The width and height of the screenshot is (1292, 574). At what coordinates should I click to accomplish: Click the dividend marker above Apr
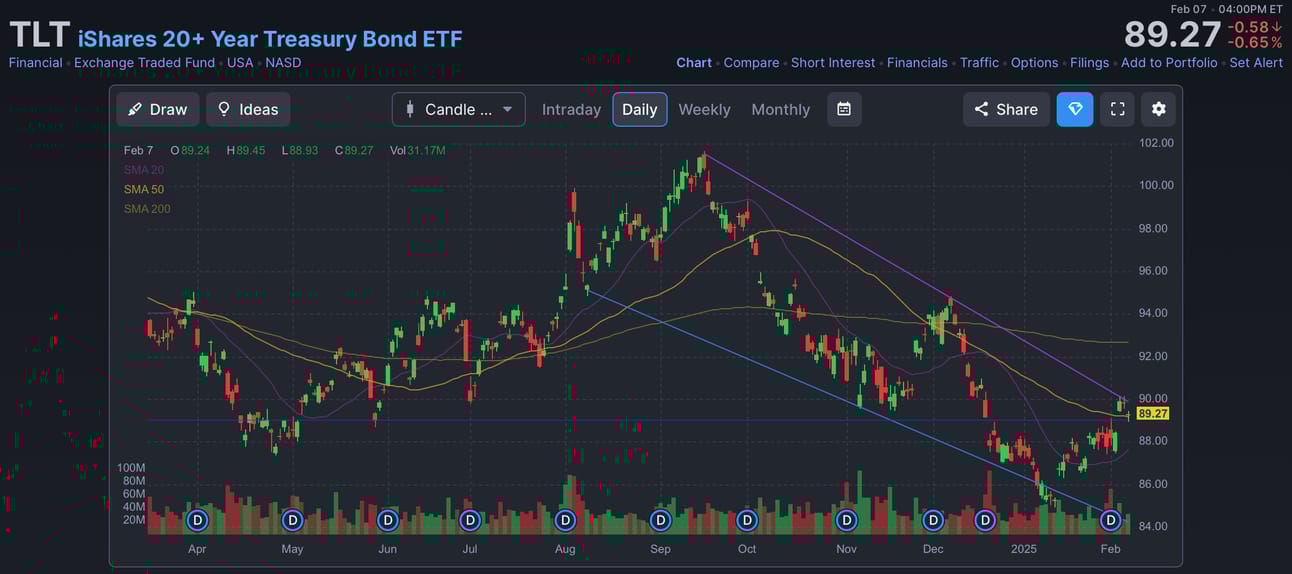(x=197, y=520)
